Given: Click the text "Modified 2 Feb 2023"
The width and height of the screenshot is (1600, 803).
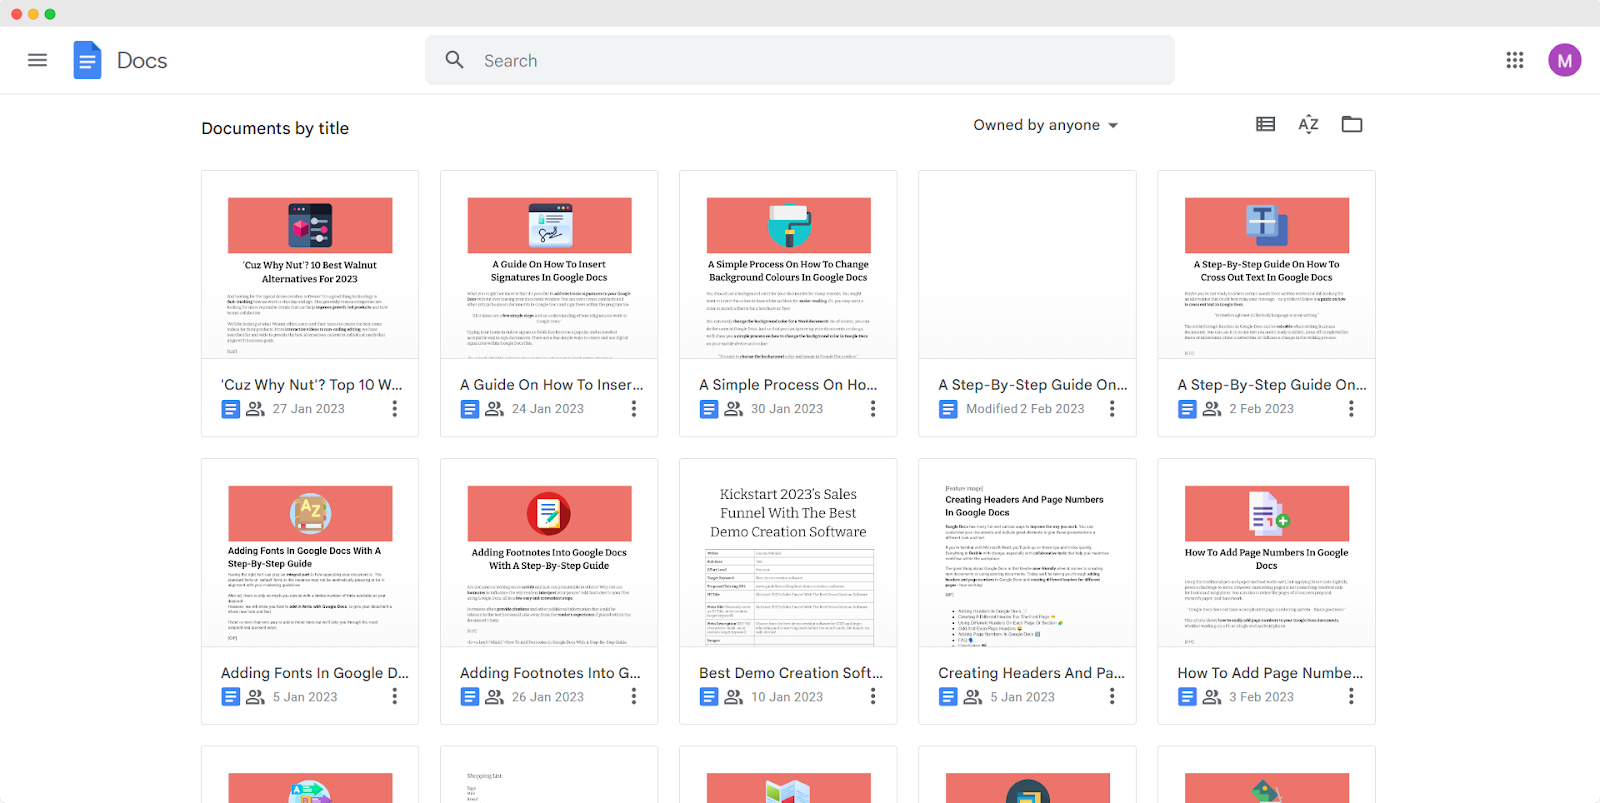Looking at the screenshot, I should [x=1025, y=409].
